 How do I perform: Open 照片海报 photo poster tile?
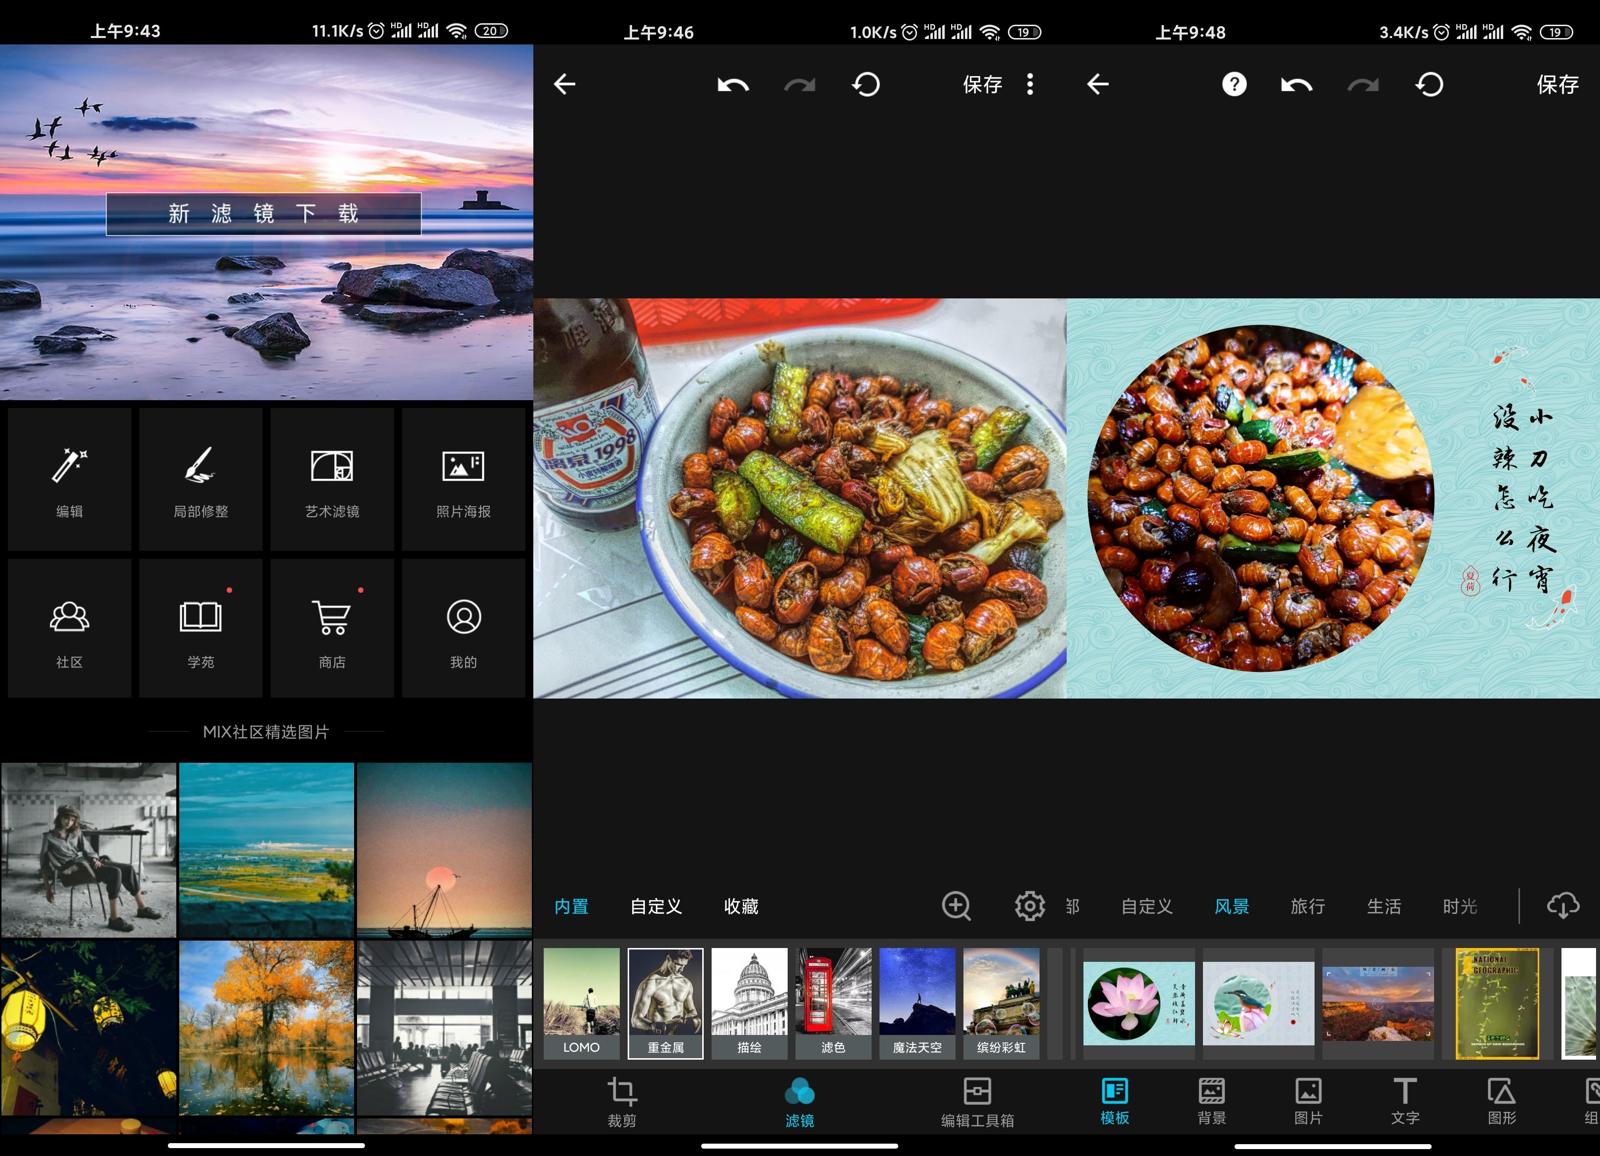click(463, 479)
